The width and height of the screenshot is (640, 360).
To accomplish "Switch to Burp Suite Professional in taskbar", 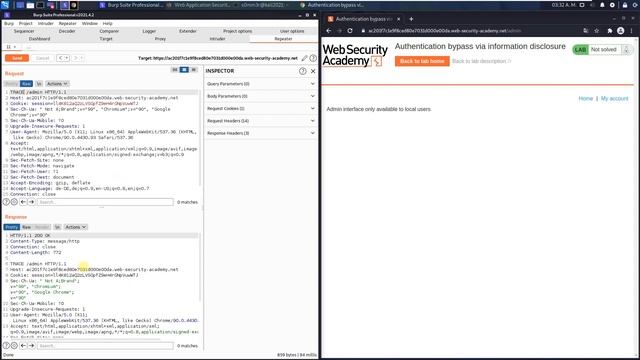I will [x=131, y=5].
